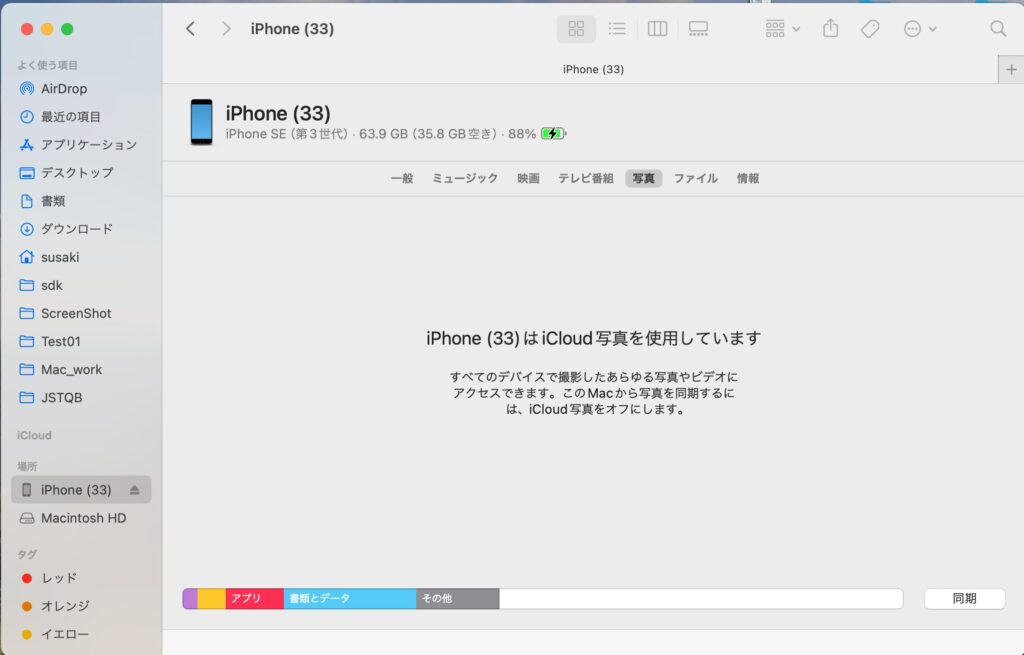Click the よく使う項目 section header
Viewport: 1024px width, 655px height.
point(47,65)
